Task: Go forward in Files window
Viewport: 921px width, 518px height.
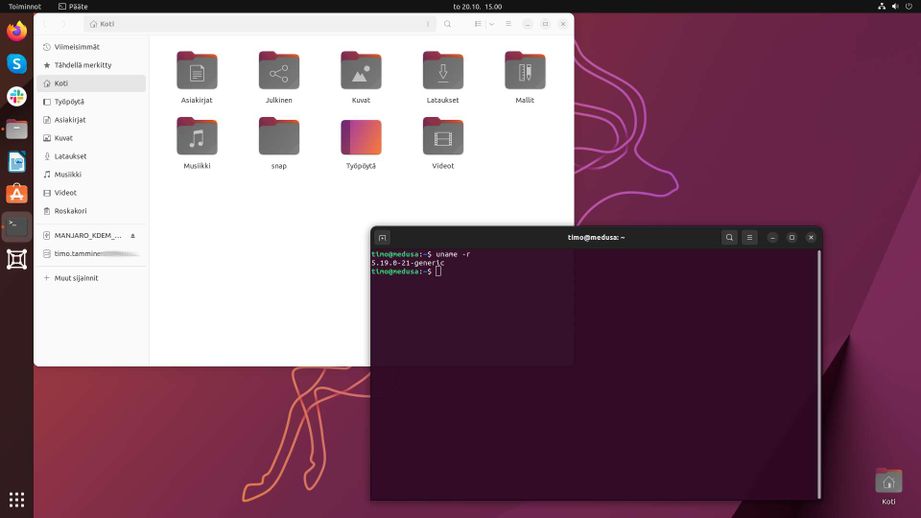Action: coord(64,24)
